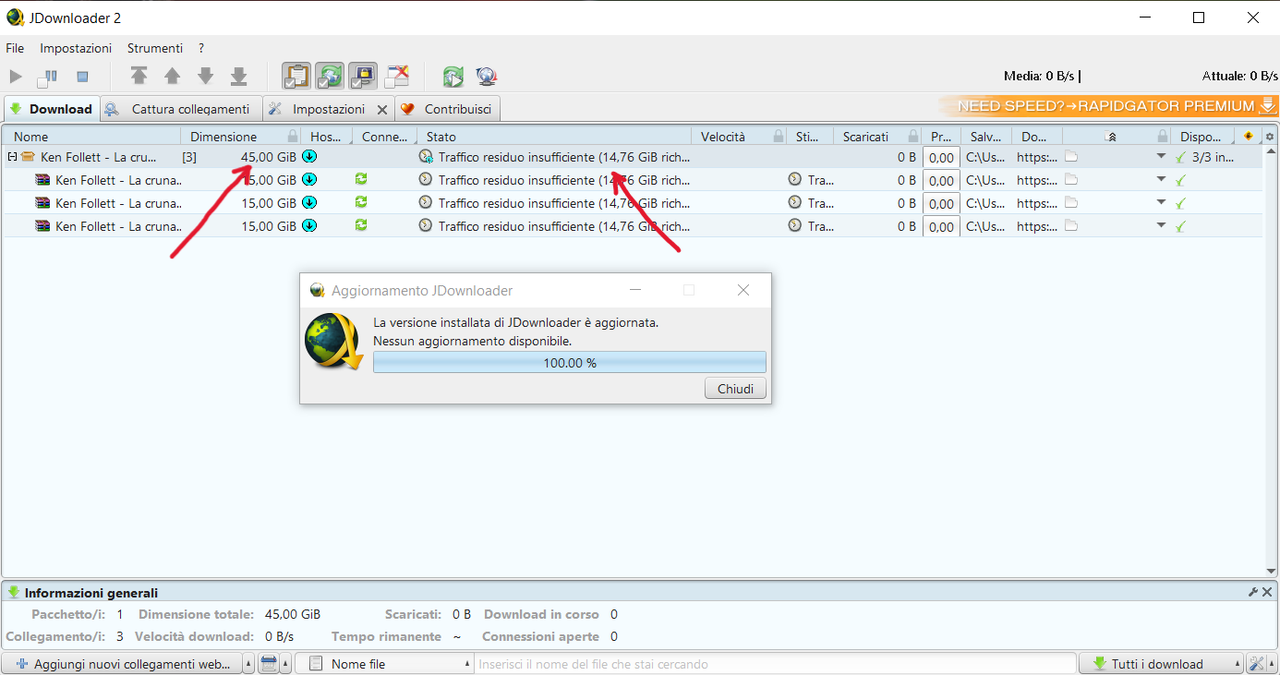Click folder icon in the package row
Screen dimensions: 1280x675
click(x=1071, y=156)
